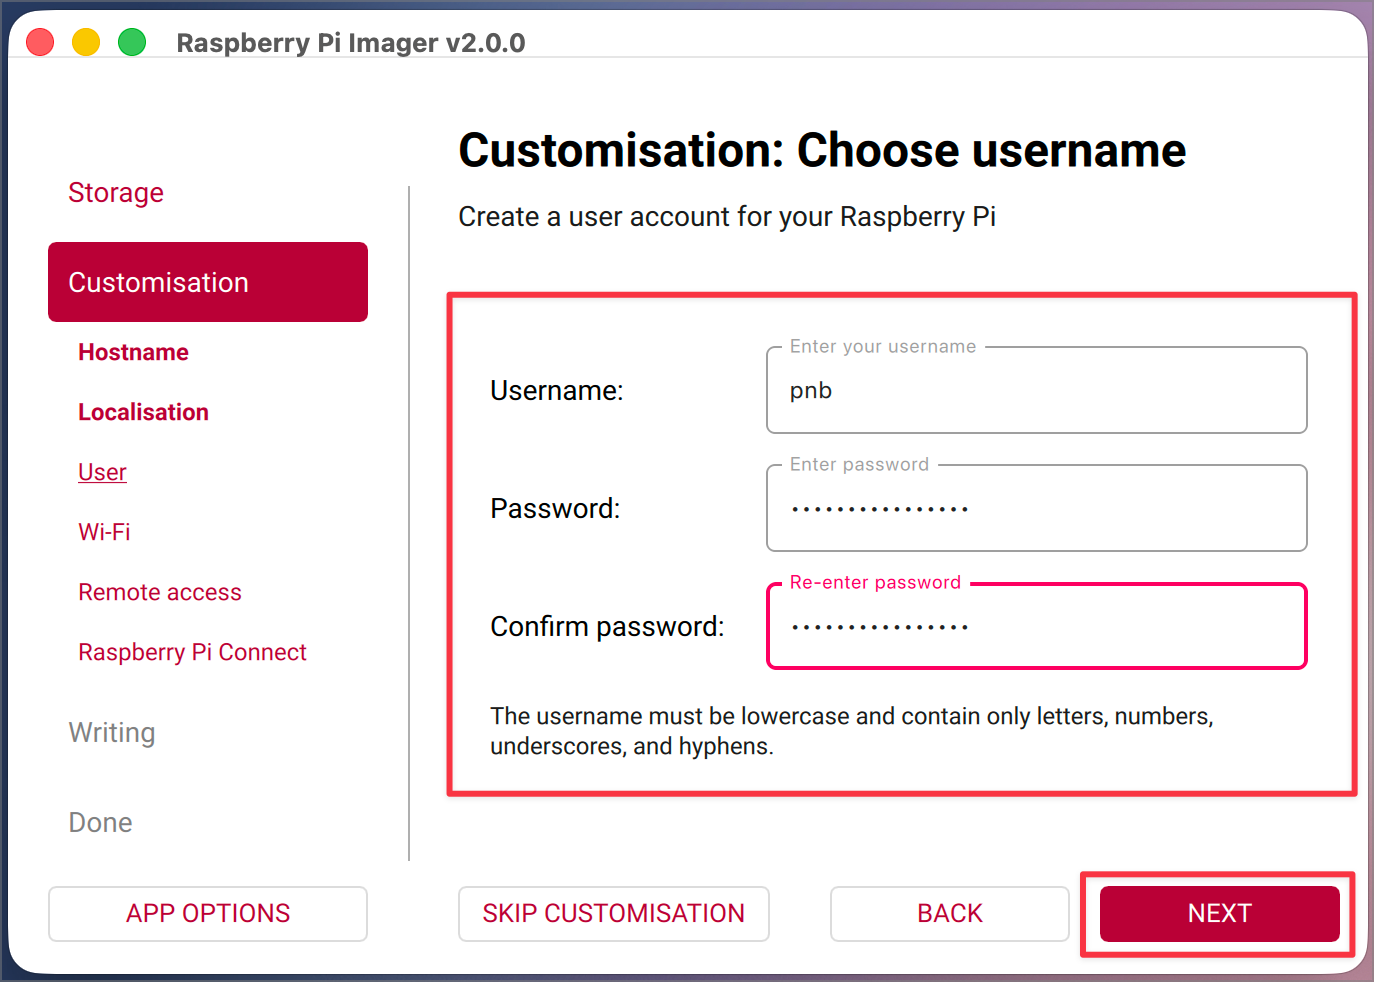Image resolution: width=1374 pixels, height=982 pixels.
Task: Click the green zoom button
Action: 131,42
